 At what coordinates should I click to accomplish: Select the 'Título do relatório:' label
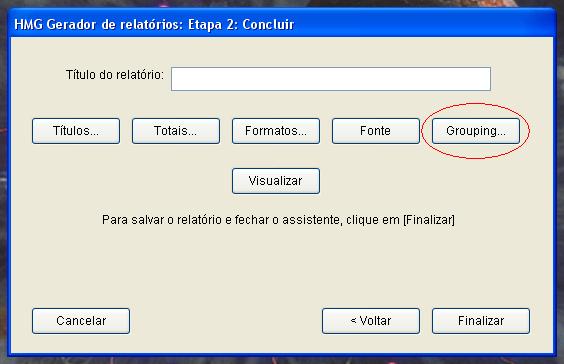point(114,75)
